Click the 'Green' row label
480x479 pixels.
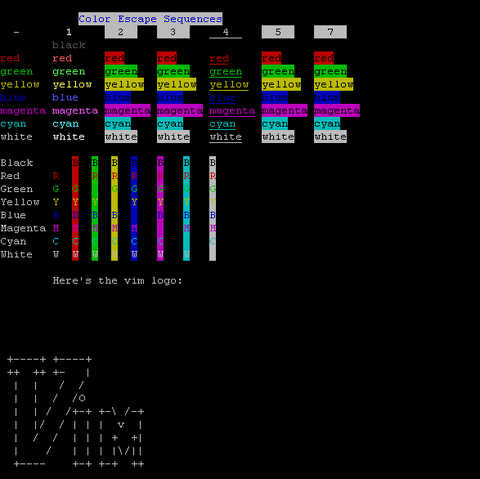coord(16,189)
